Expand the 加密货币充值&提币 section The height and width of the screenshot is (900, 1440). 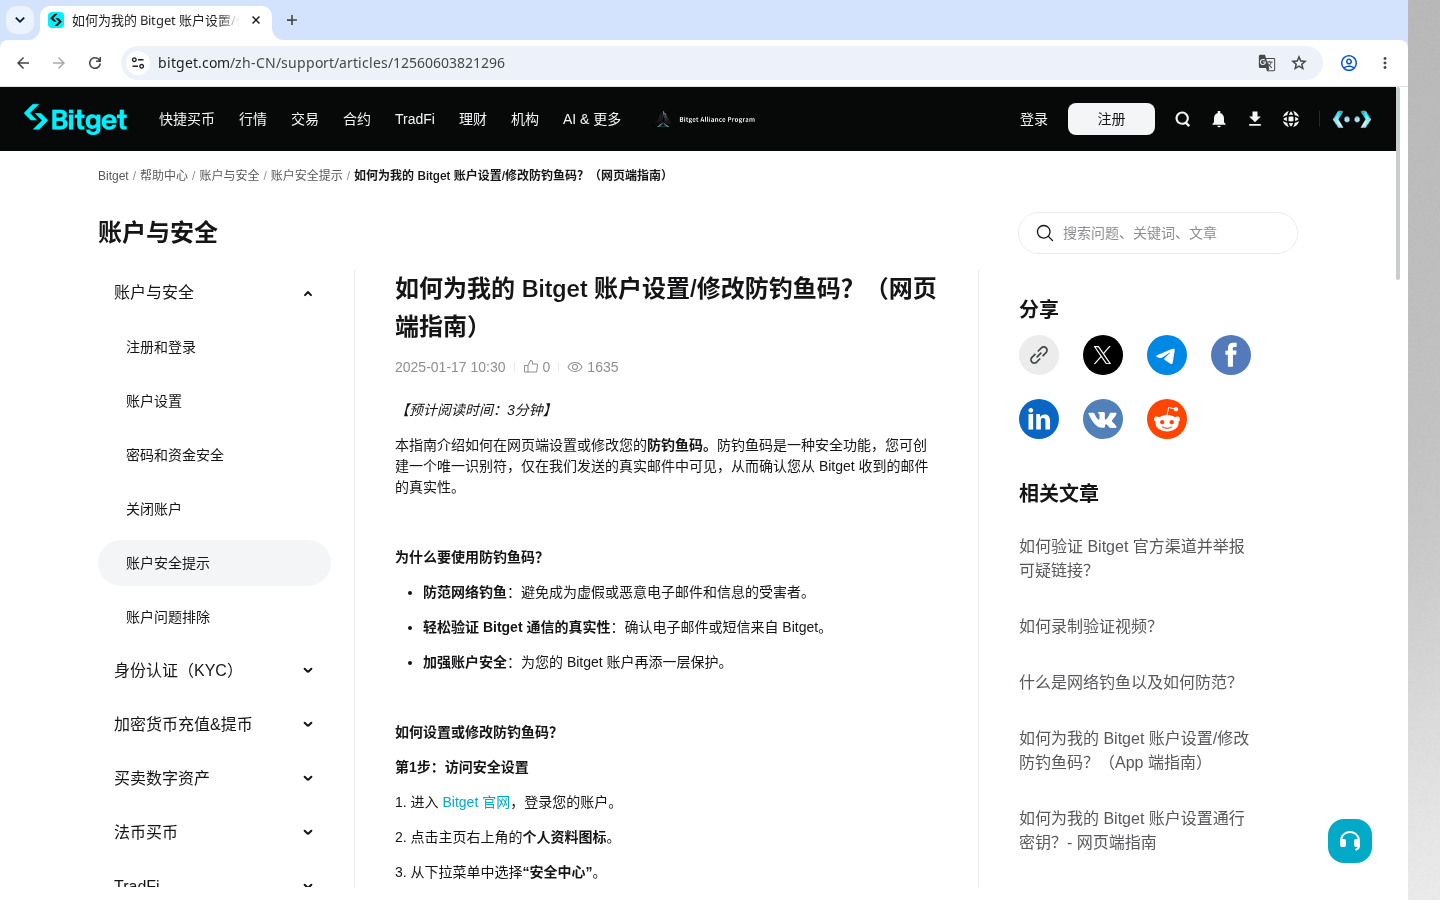click(308, 724)
